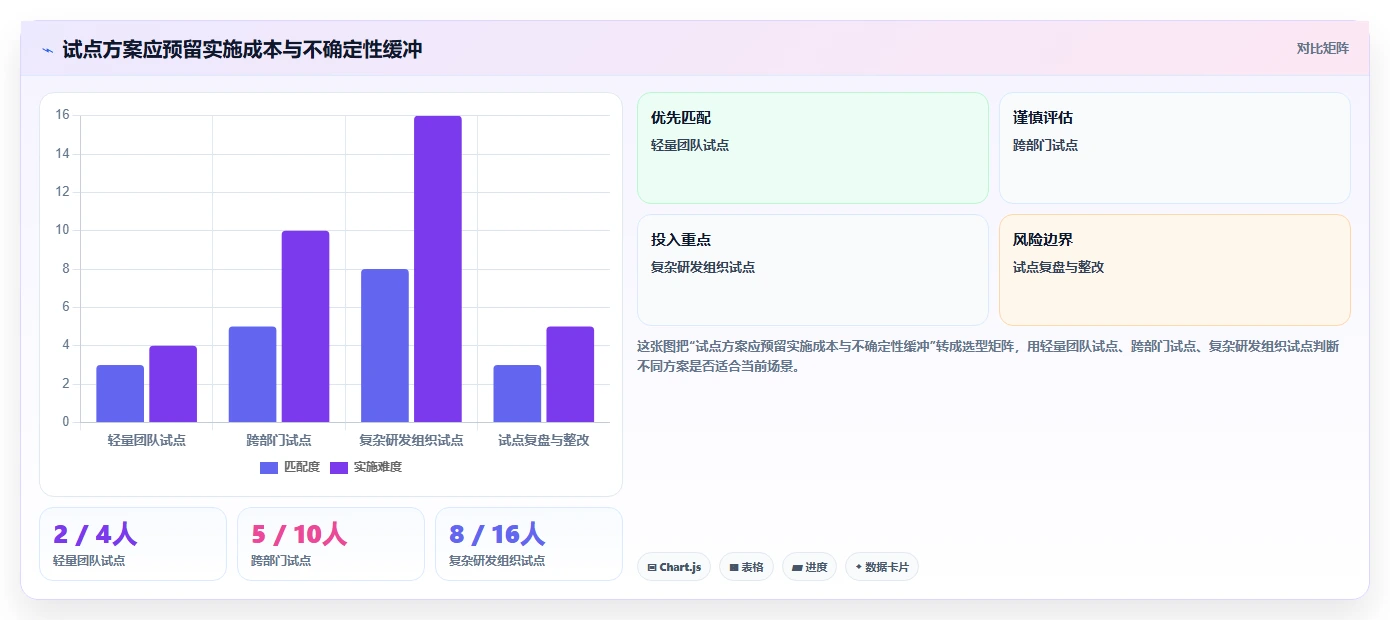The image size is (1390, 620).
Task: Click the y-axis value 10
Action: 62,230
